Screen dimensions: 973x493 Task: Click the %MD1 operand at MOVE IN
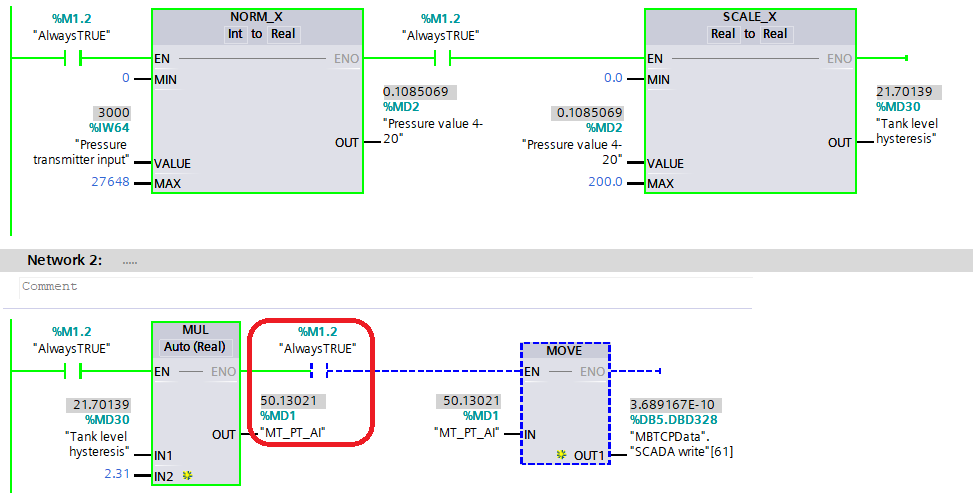tap(482, 416)
